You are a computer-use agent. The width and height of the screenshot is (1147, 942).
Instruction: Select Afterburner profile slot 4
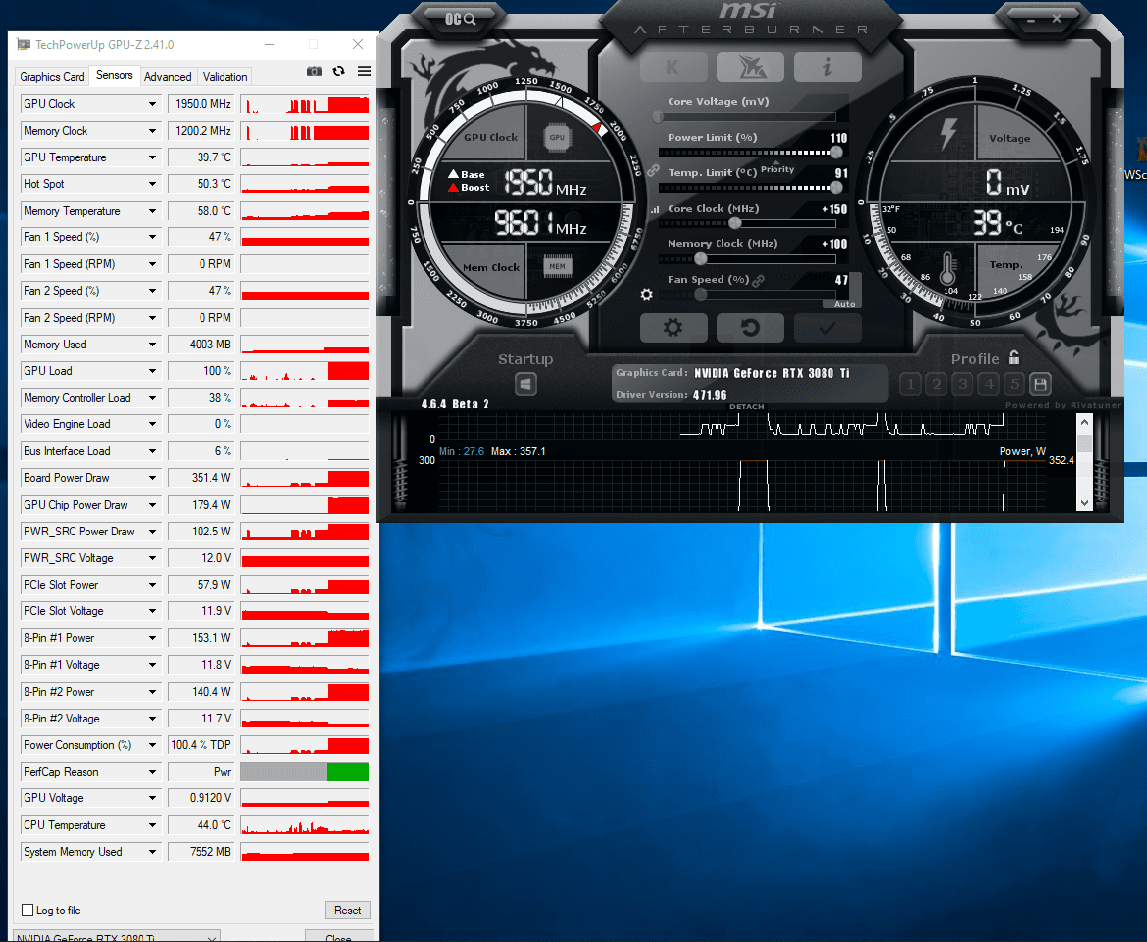click(x=989, y=384)
